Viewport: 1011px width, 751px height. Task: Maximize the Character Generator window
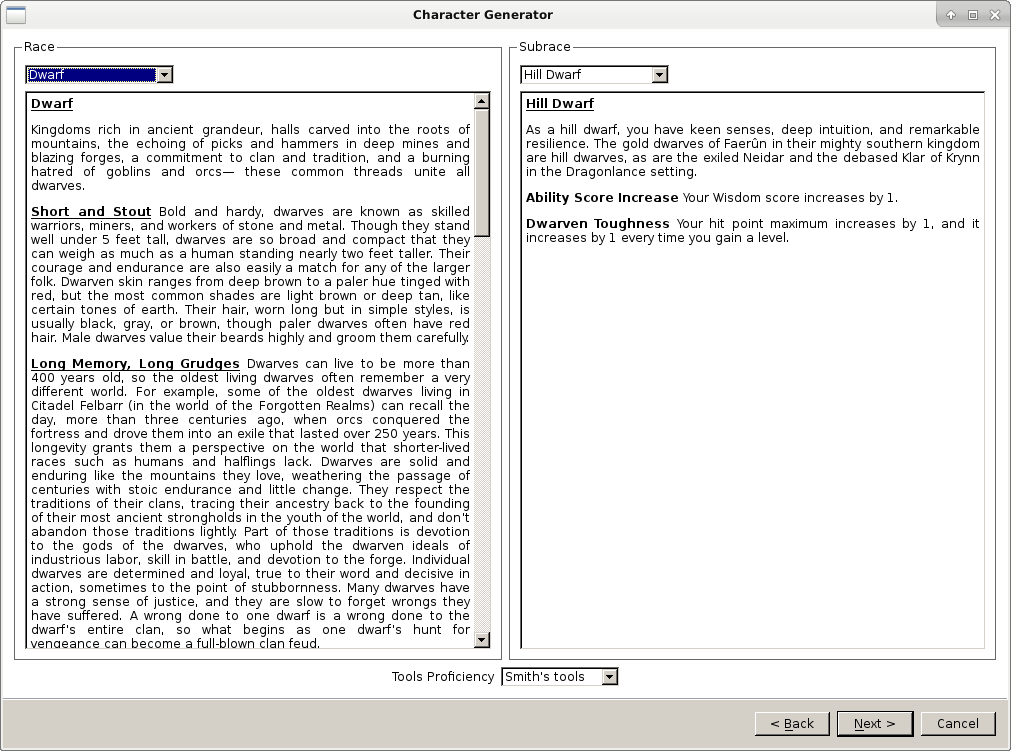pos(973,15)
